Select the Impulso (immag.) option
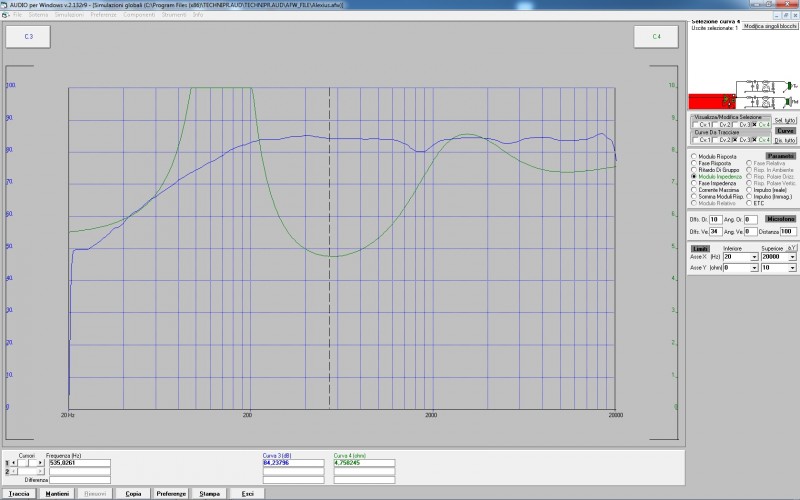Viewport: 800px width, 500px height. [x=769, y=196]
